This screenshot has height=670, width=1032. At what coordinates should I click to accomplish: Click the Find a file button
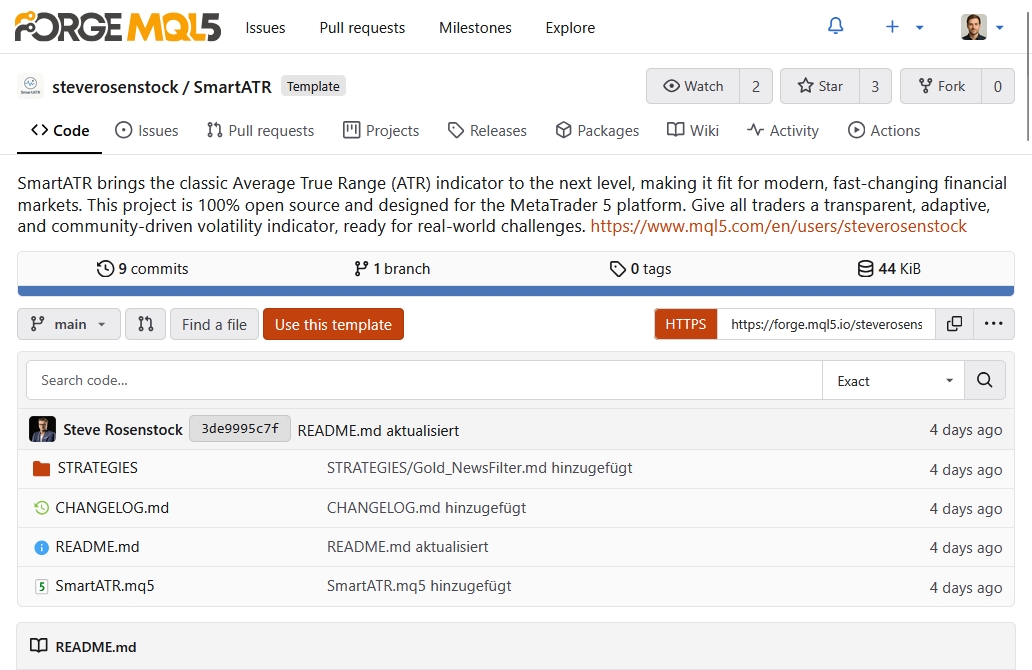click(x=215, y=324)
